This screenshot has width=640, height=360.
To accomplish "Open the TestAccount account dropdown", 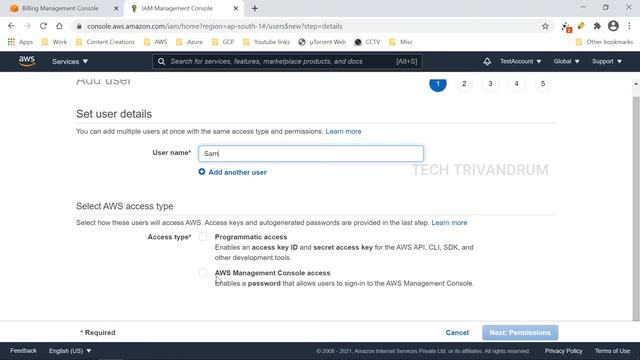I will coord(520,61).
